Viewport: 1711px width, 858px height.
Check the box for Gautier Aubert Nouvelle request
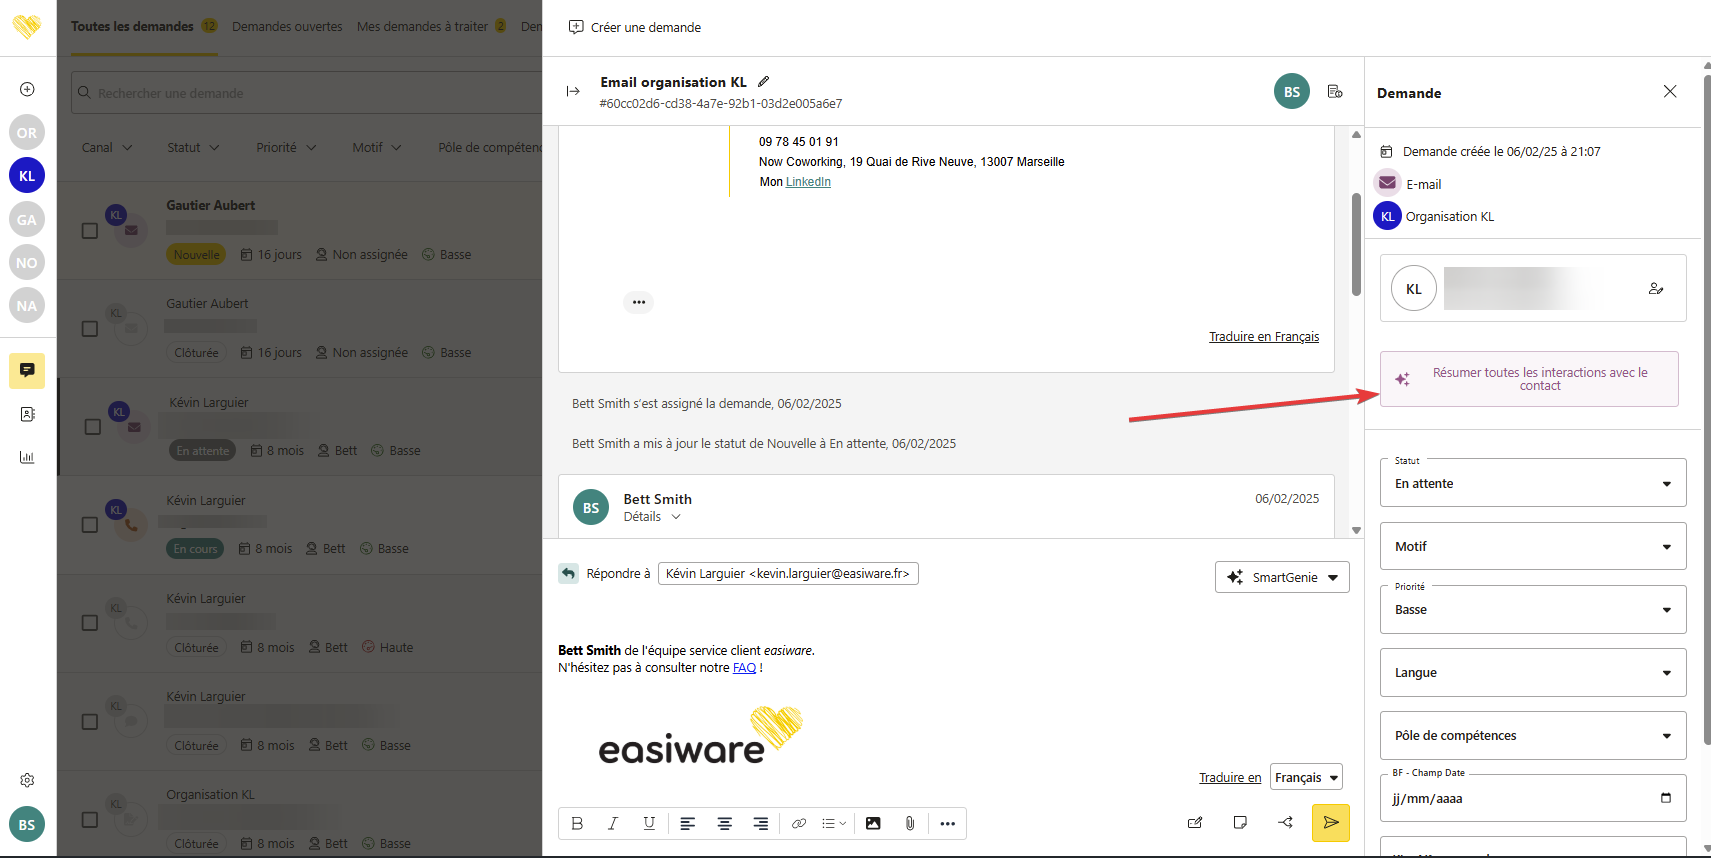coord(90,231)
